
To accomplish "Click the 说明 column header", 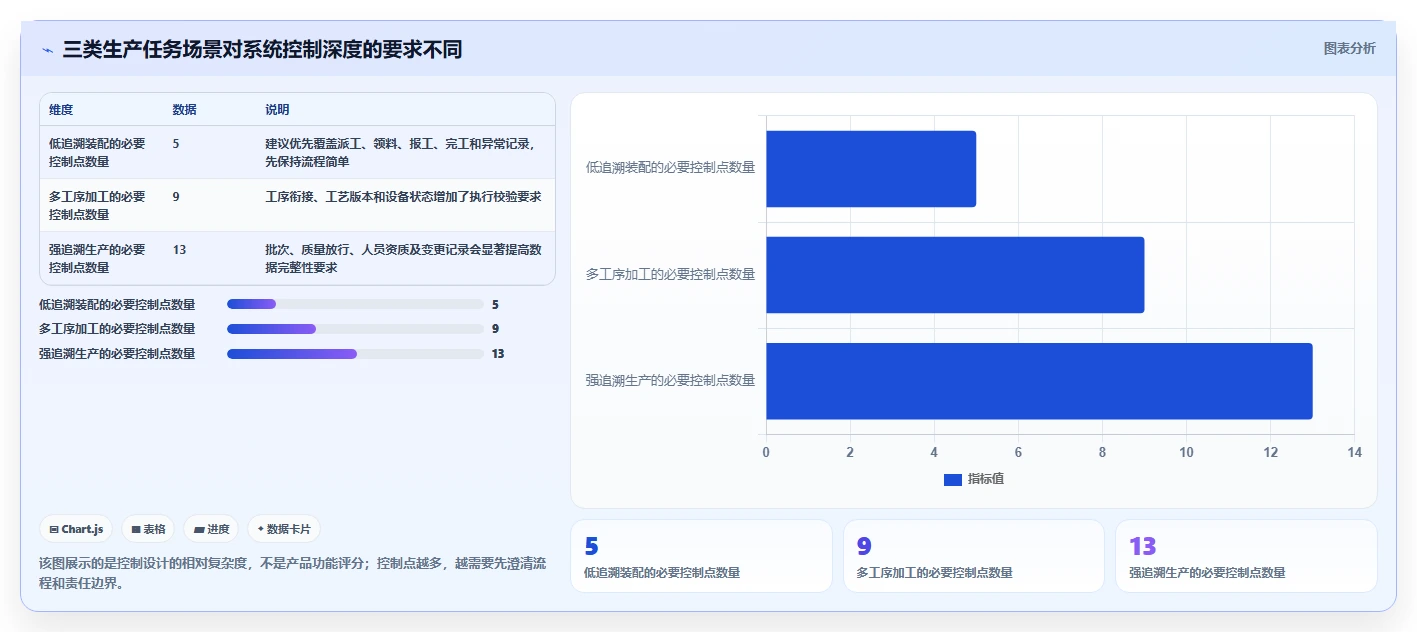I will point(277,110).
